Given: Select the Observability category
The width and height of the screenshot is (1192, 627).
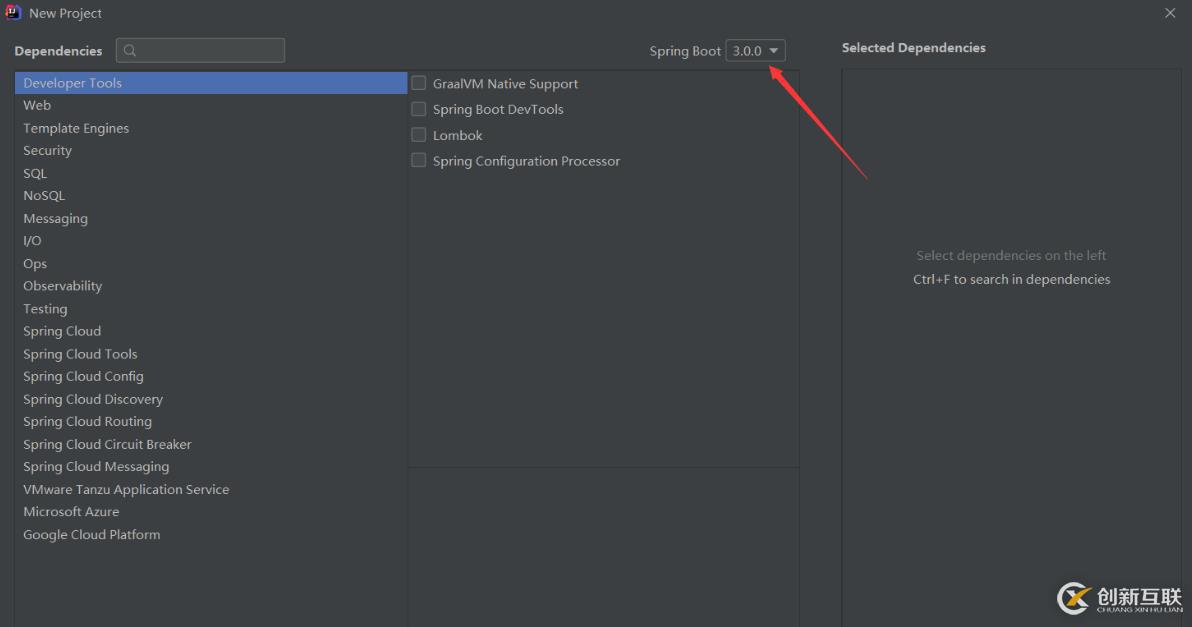Looking at the screenshot, I should point(63,286).
